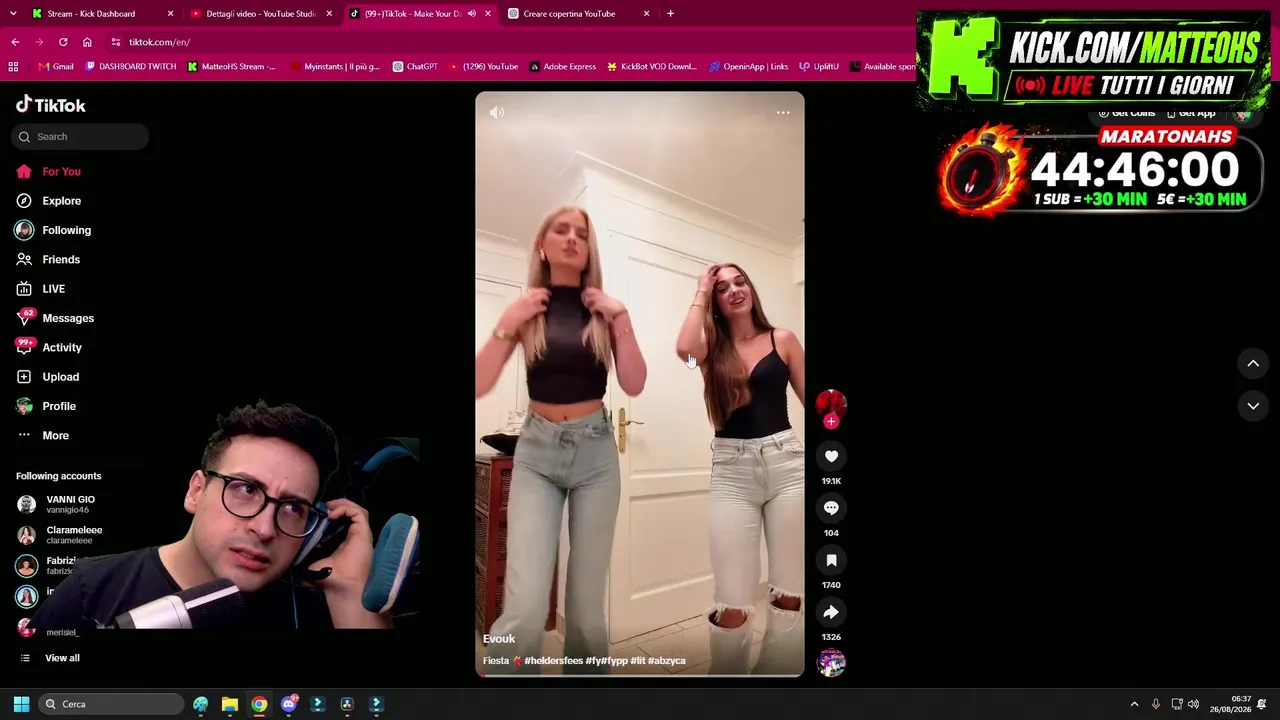This screenshot has width=1280, height=720.
Task: Open the Explore page
Action: (48, 201)
